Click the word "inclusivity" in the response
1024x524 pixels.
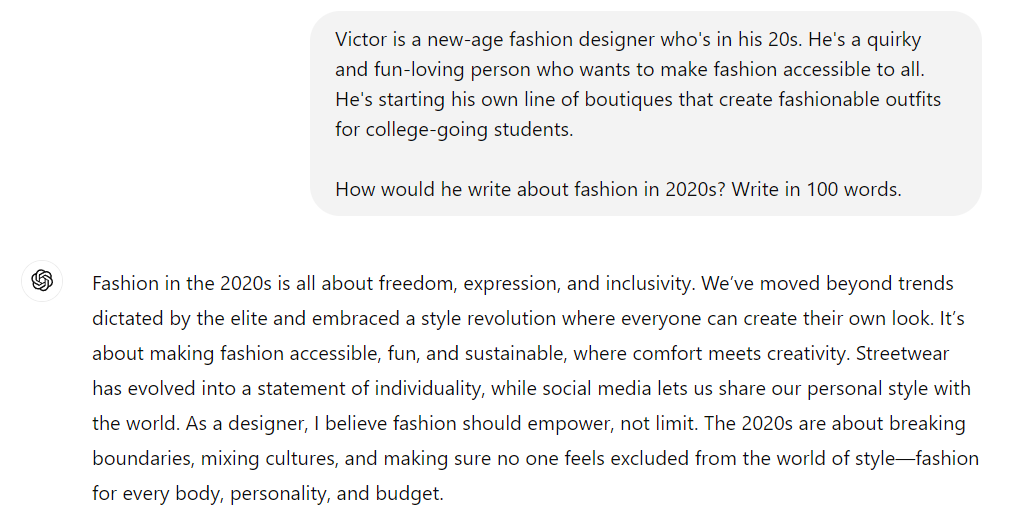point(648,284)
